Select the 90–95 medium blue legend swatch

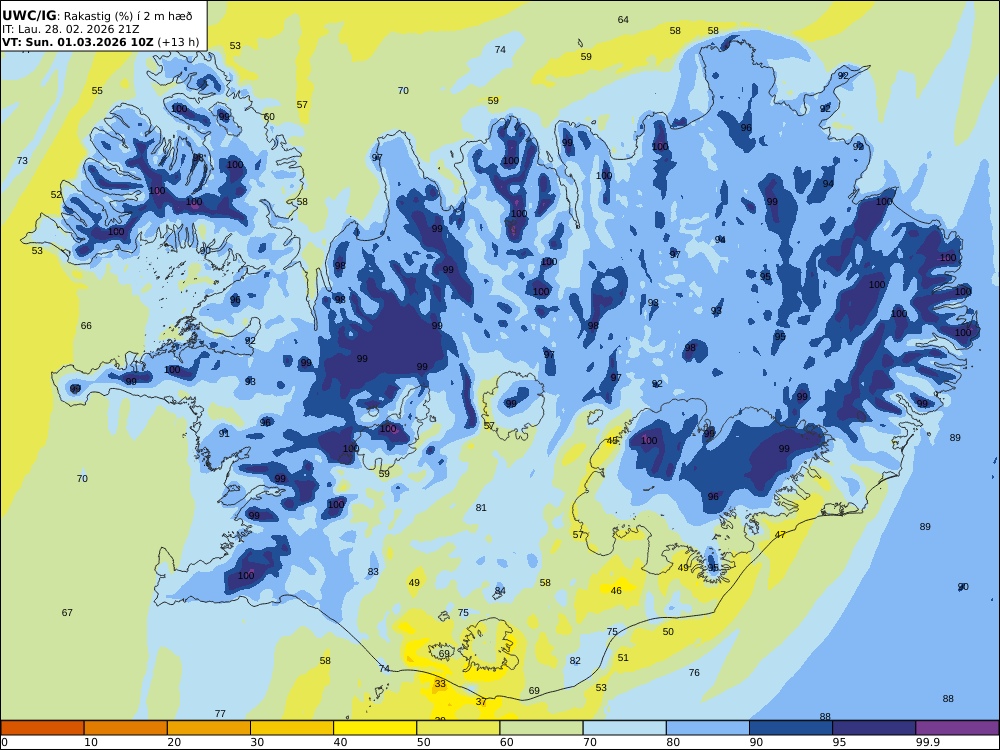791,728
